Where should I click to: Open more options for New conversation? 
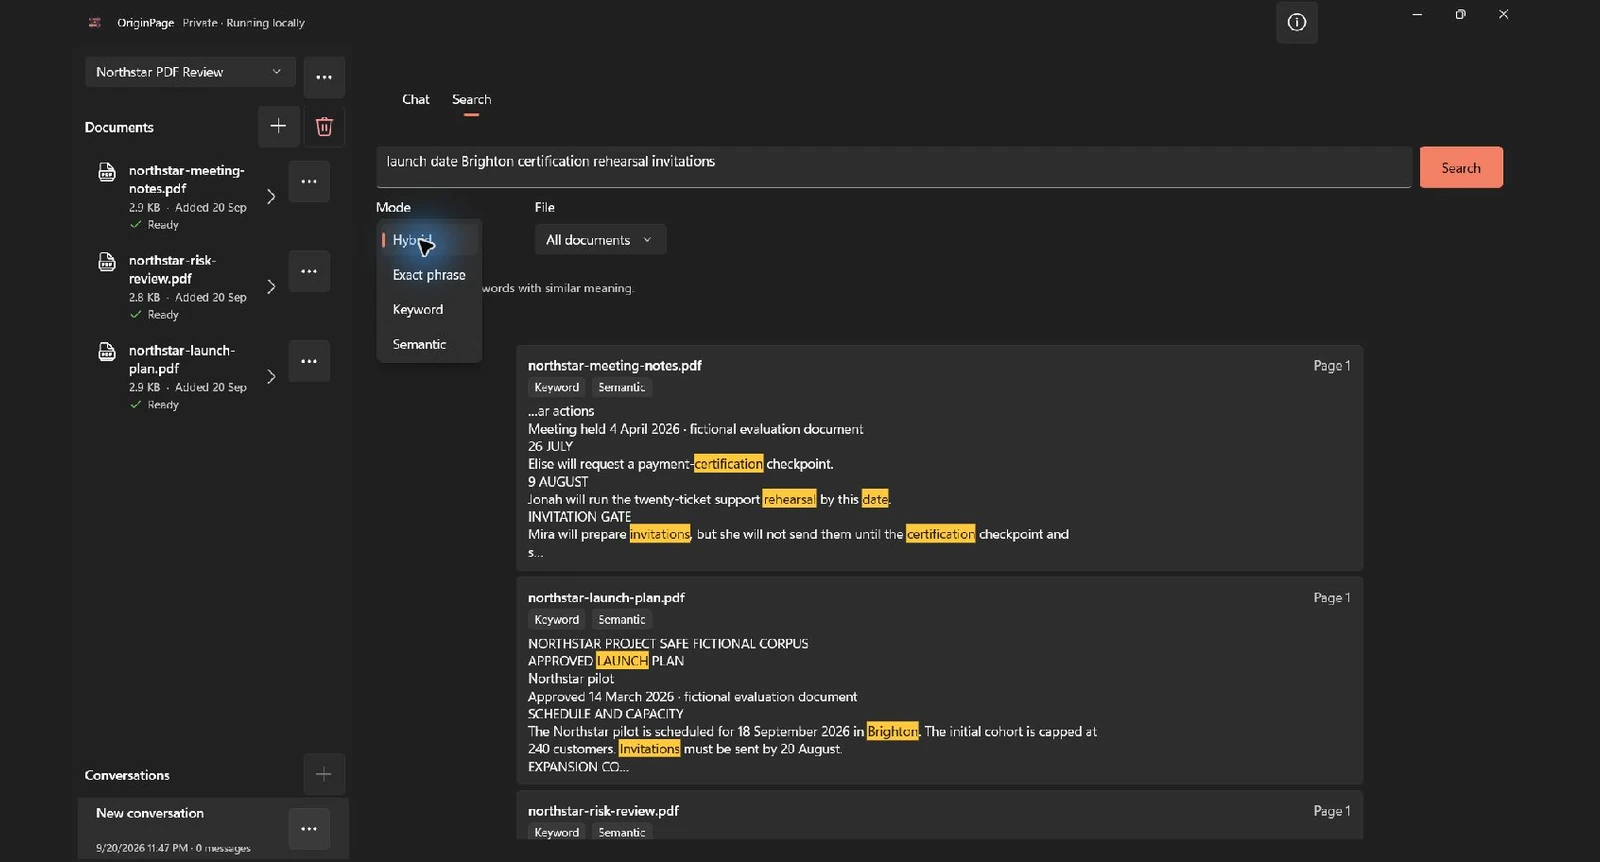coord(309,829)
